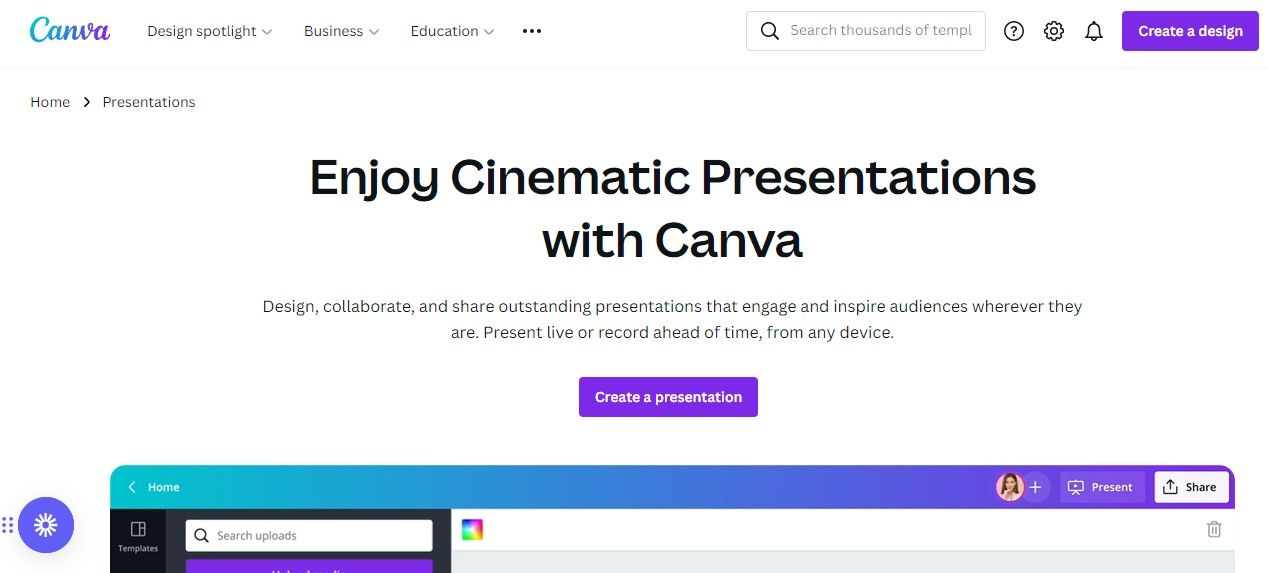
Task: Add collaborator with the plus icon
Action: tap(1035, 487)
